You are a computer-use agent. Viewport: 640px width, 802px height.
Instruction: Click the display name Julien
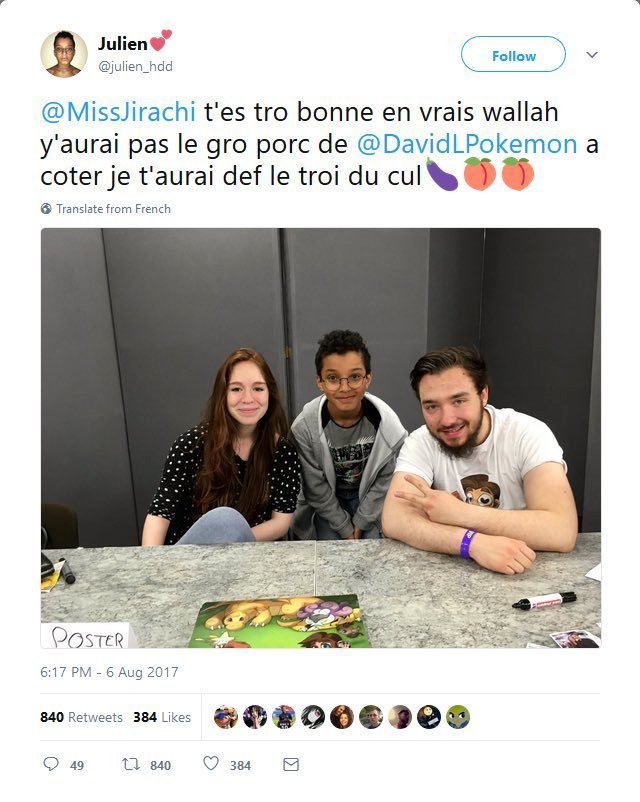point(123,44)
